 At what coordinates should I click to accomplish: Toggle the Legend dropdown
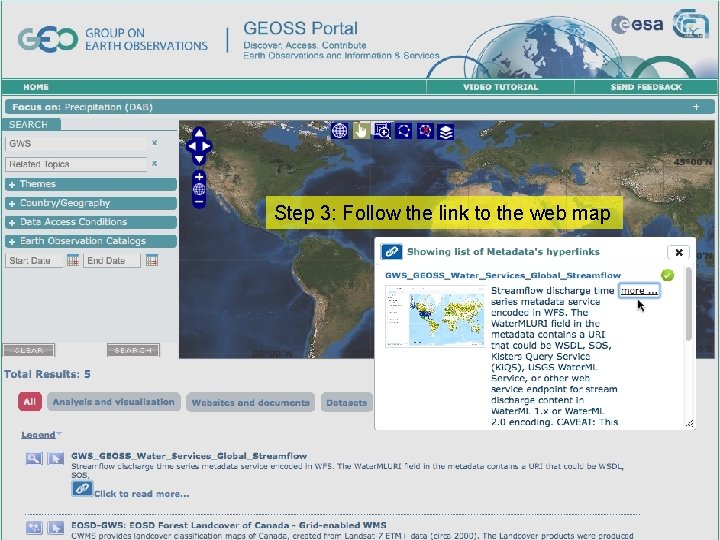41,435
